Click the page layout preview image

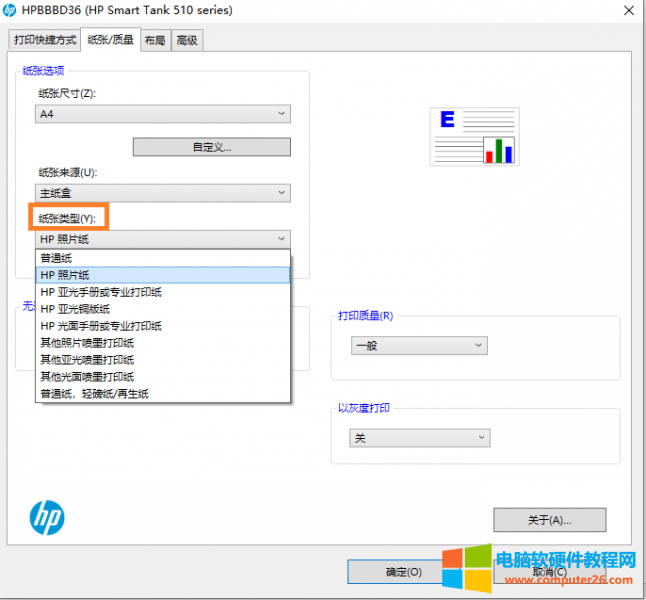(475, 136)
